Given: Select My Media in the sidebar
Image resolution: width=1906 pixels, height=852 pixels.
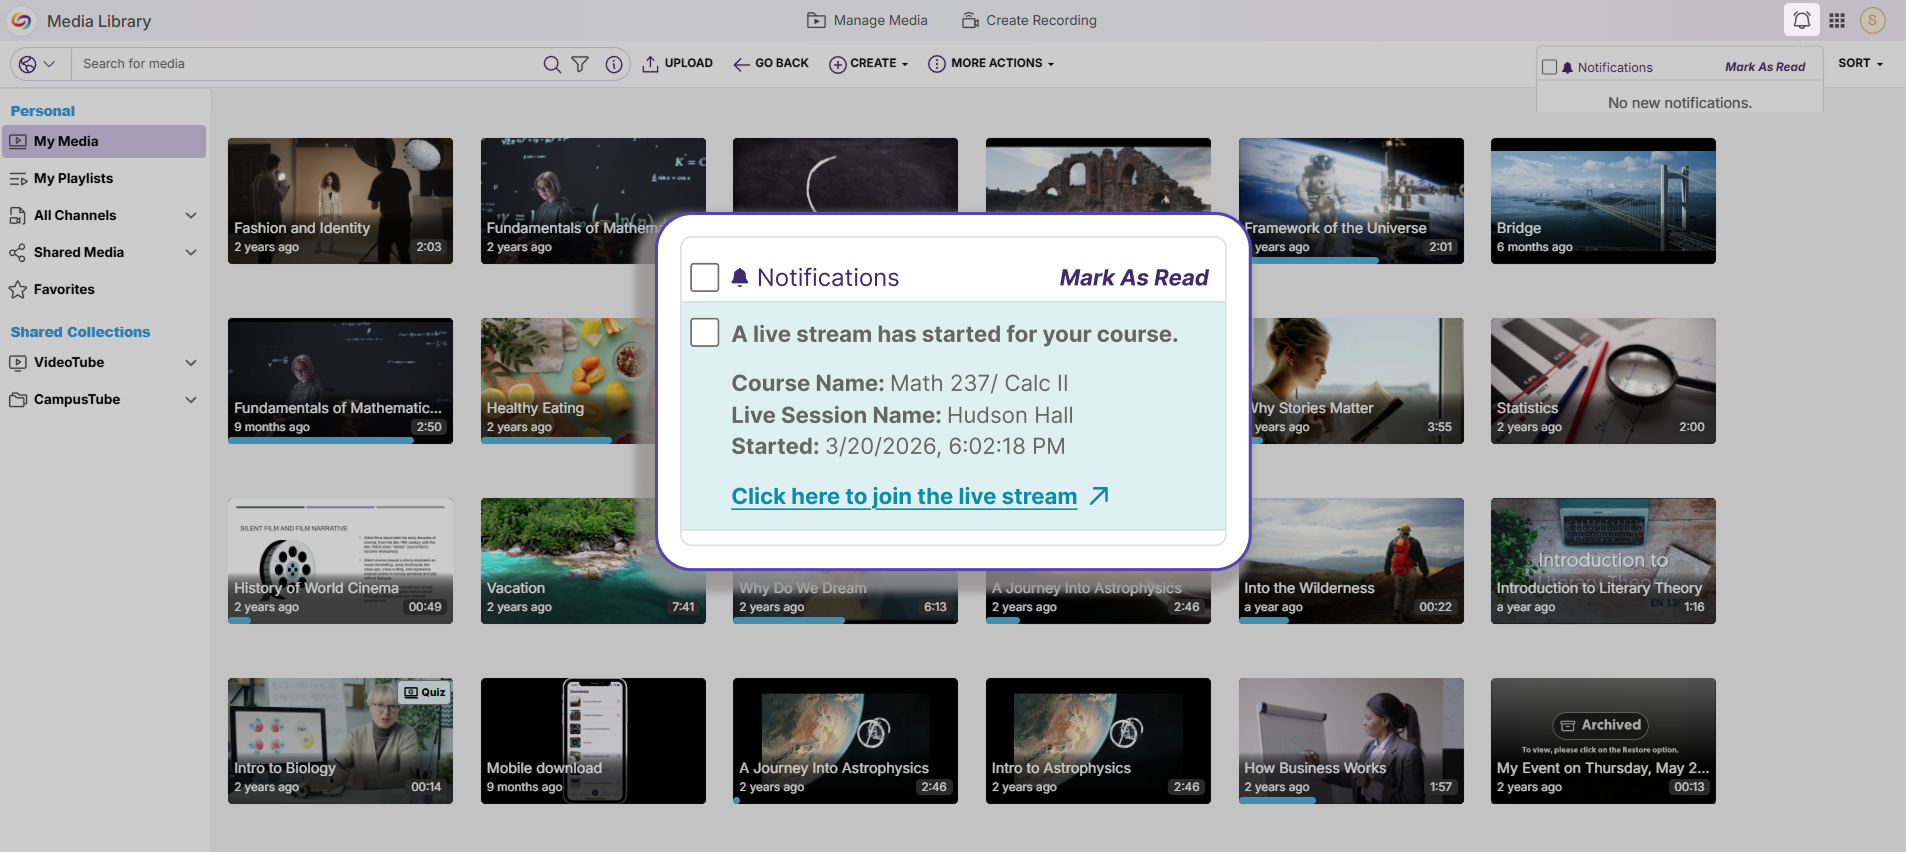Looking at the screenshot, I should click(x=104, y=141).
